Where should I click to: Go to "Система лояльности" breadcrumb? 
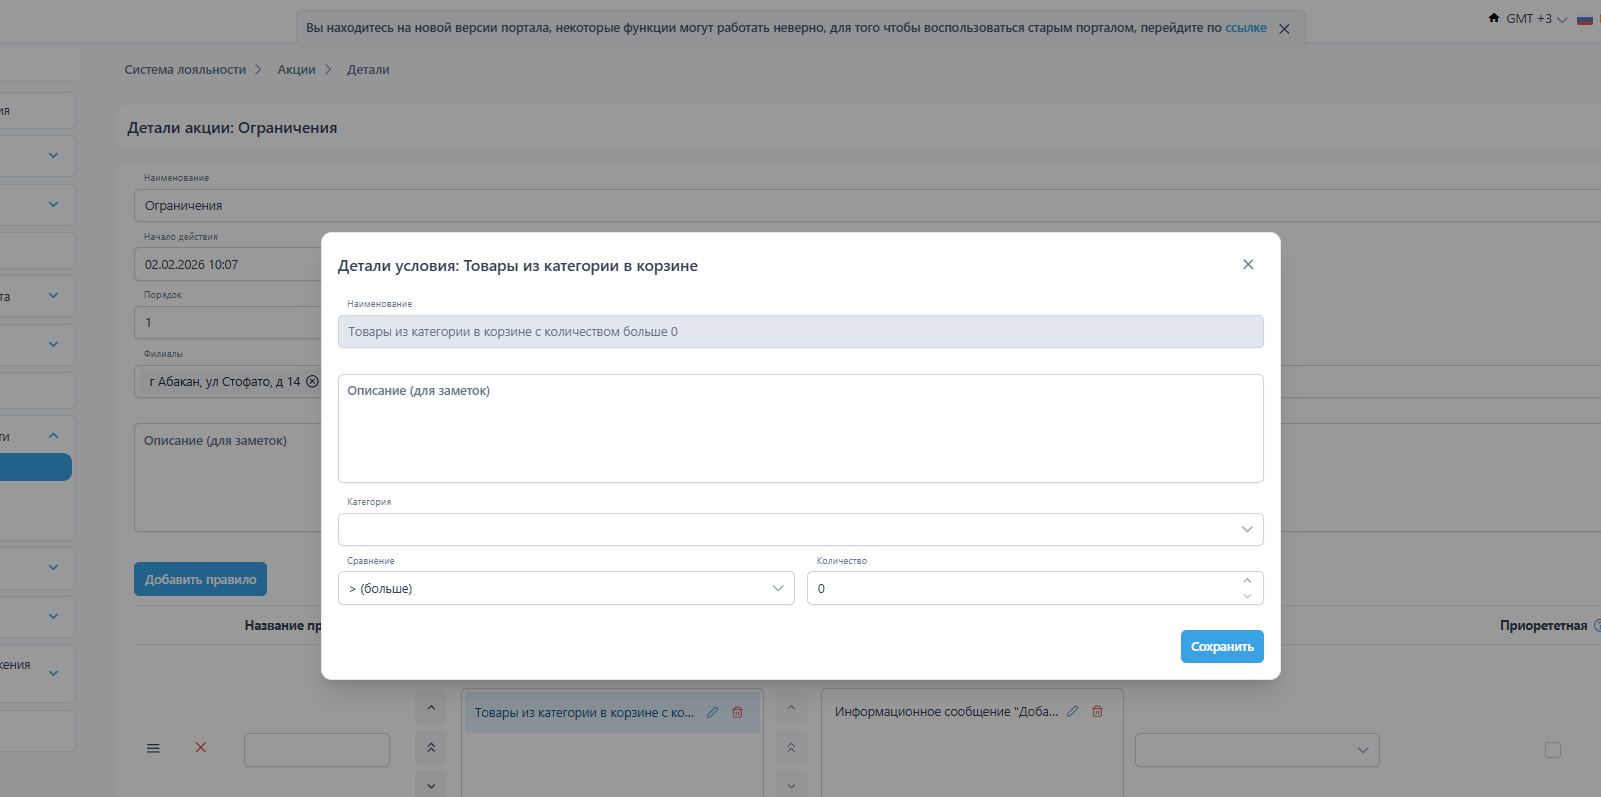click(185, 70)
